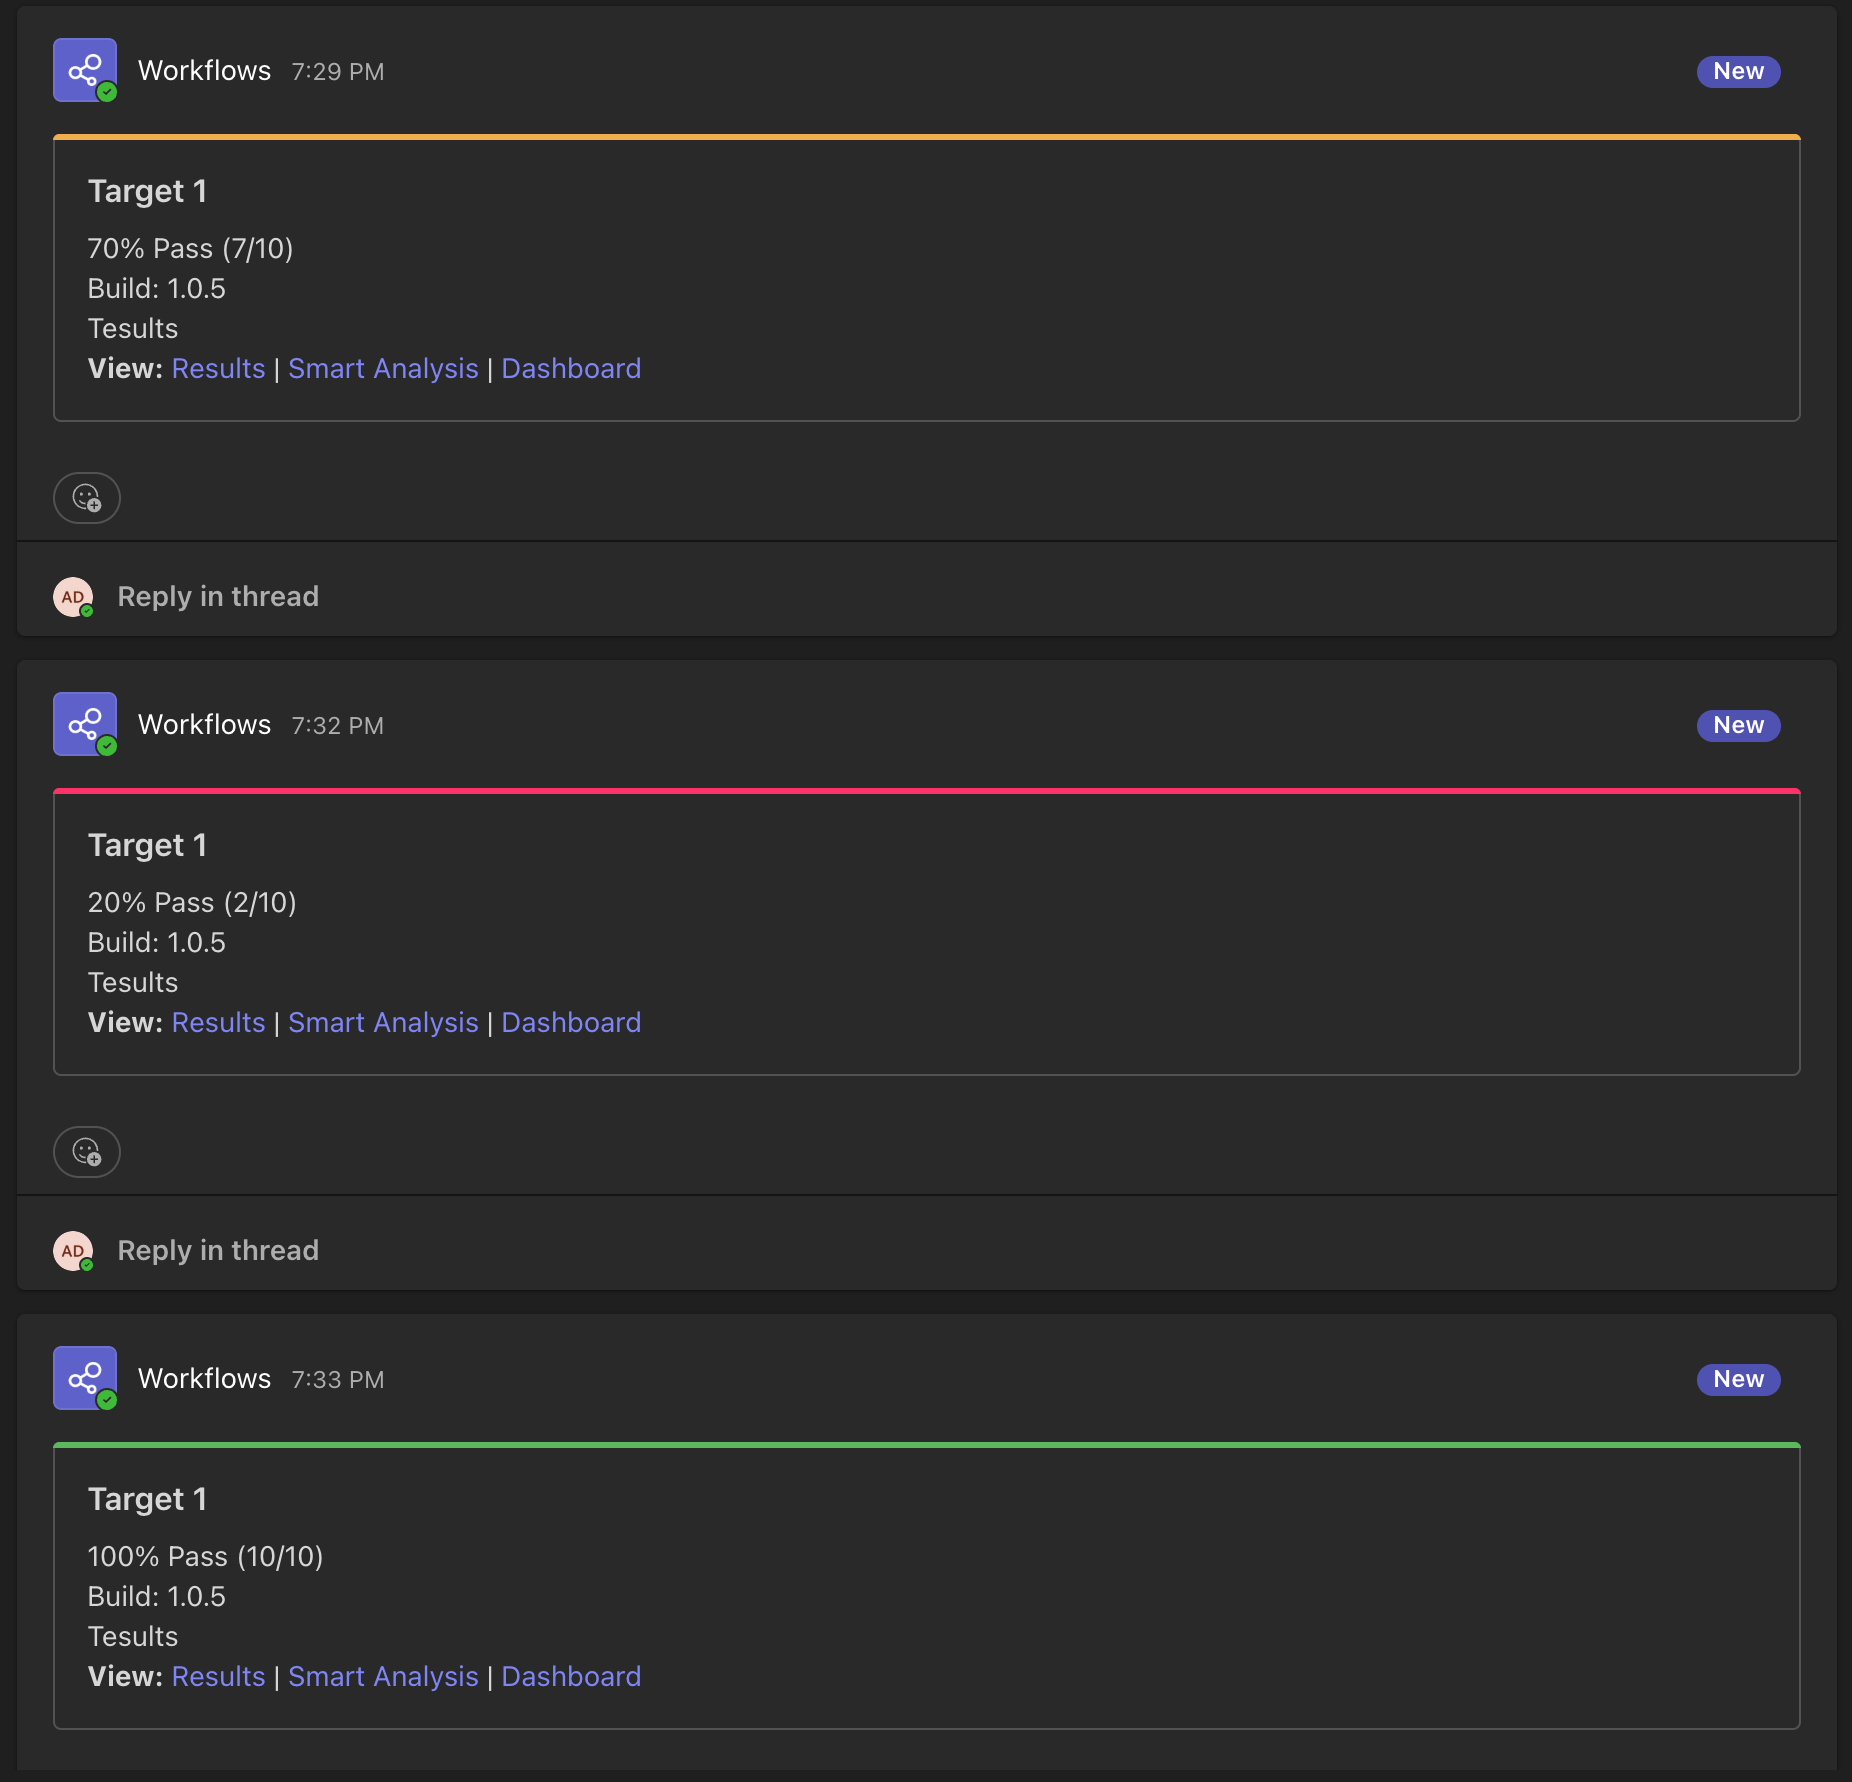1852x1782 pixels.
Task: Reply in thread to the 7:29 PM message
Action: [x=218, y=597]
